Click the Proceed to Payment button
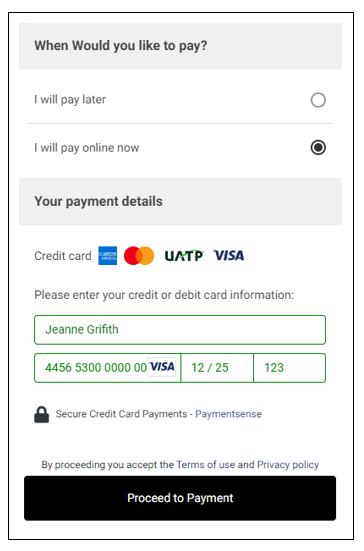 click(180, 498)
